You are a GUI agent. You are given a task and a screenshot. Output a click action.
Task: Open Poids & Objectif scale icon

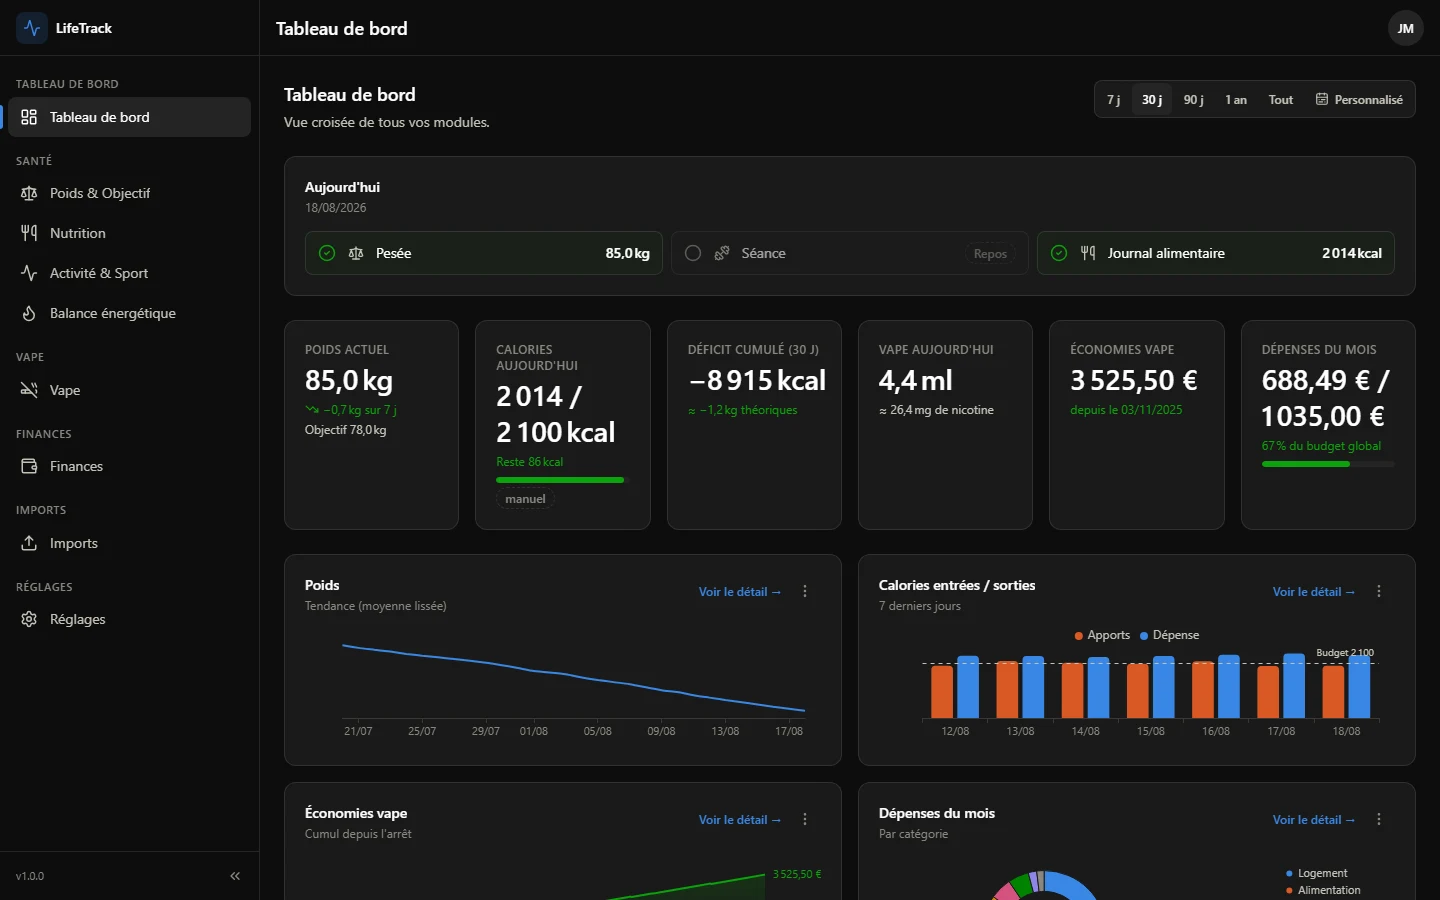pos(29,193)
